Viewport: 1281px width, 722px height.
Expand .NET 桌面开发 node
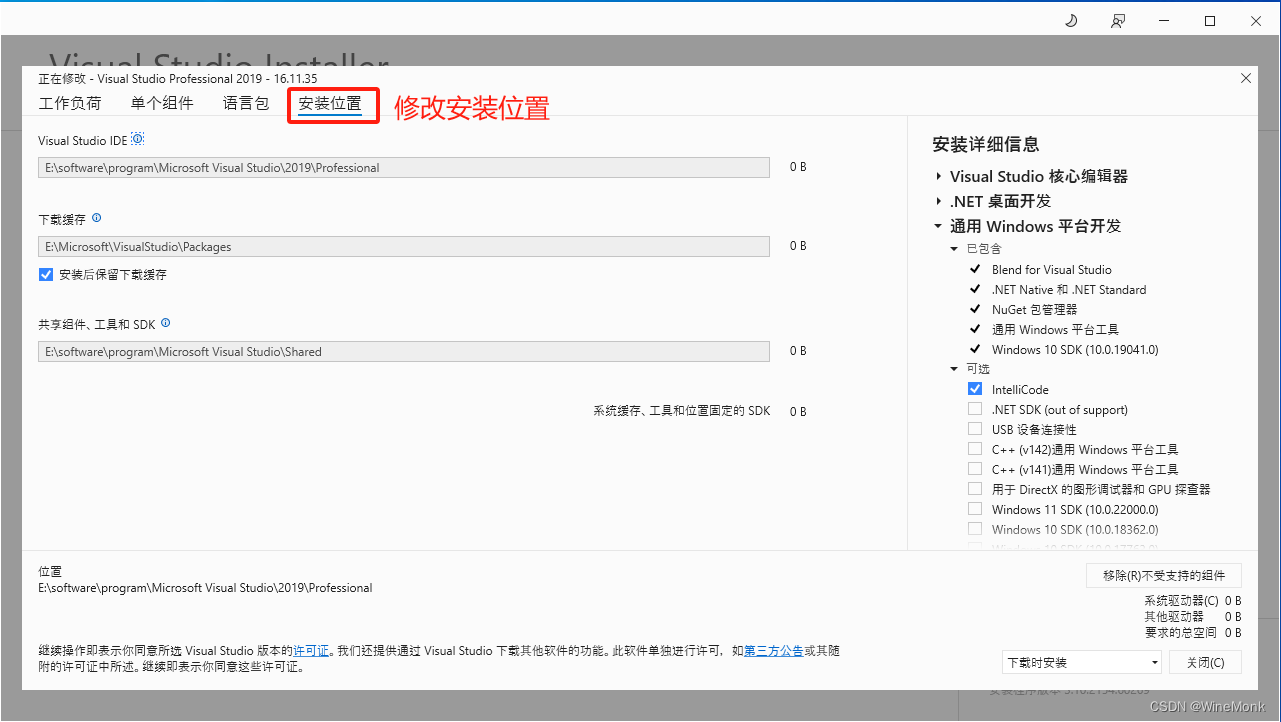pyautogui.click(x=939, y=201)
